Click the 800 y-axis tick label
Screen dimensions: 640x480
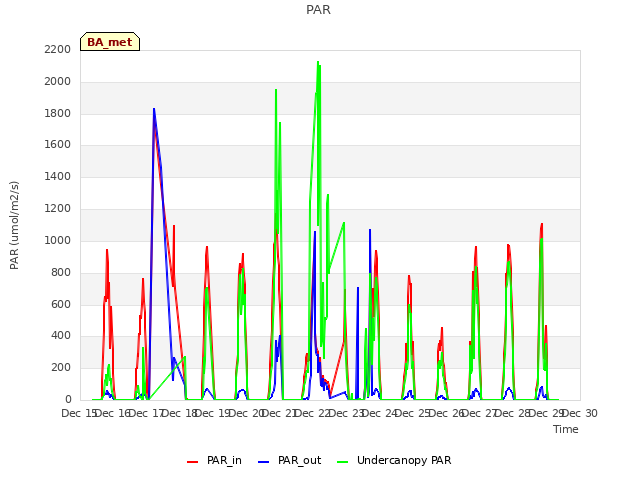pos(61,272)
